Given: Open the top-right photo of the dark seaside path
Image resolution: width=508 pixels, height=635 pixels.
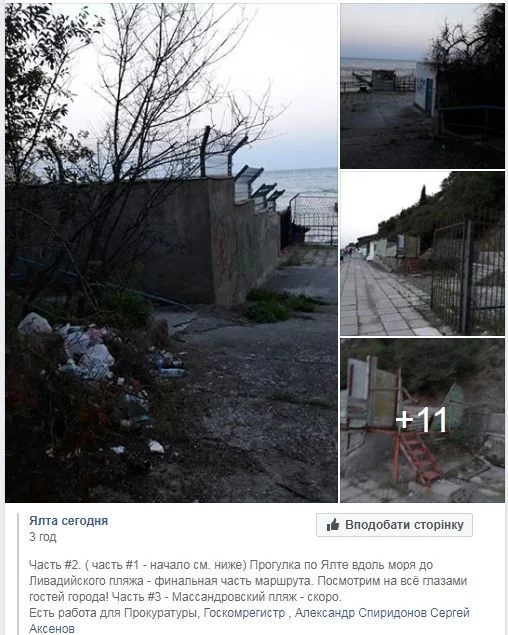Looking at the screenshot, I should [423, 86].
